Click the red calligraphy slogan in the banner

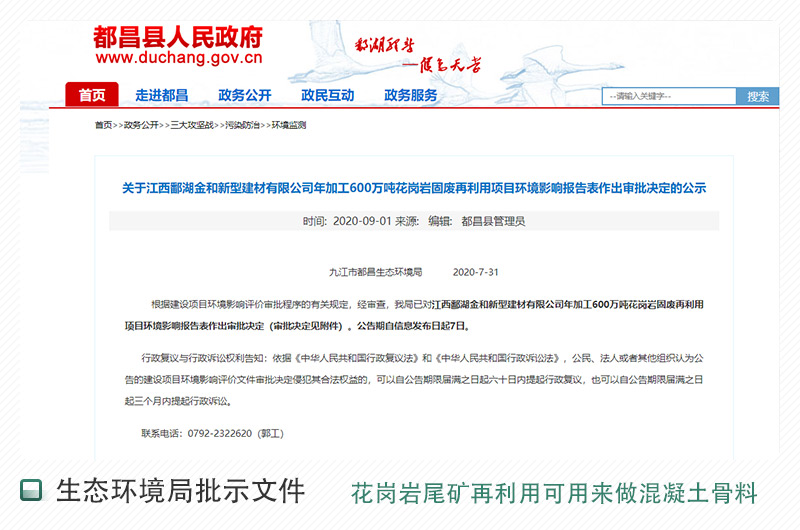point(418,55)
